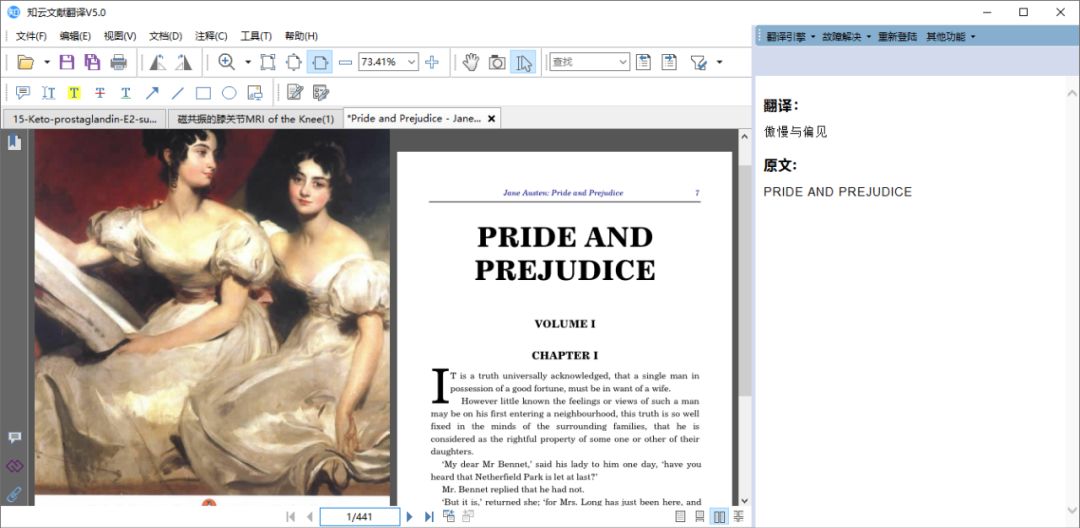Select the yellow highlight text tool
This screenshot has width=1080, height=528.
pyautogui.click(x=74, y=93)
